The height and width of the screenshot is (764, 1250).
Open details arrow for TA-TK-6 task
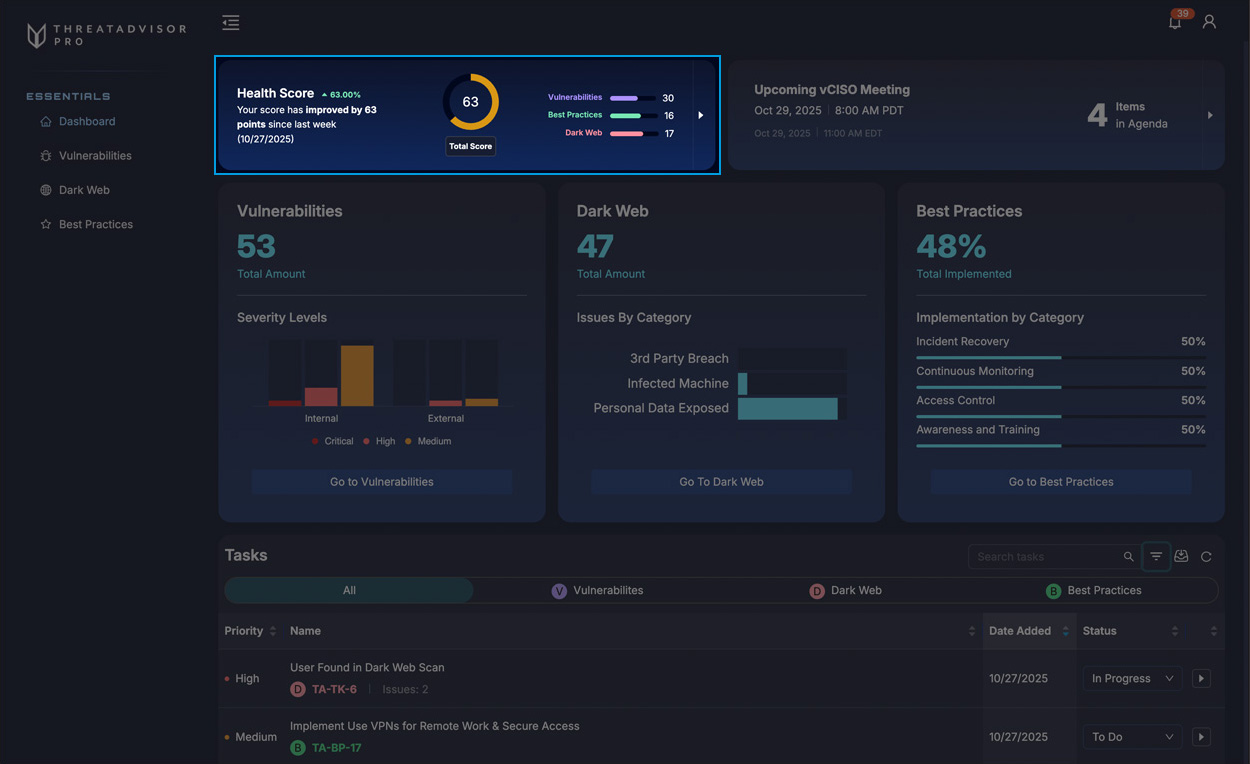pyautogui.click(x=1201, y=678)
